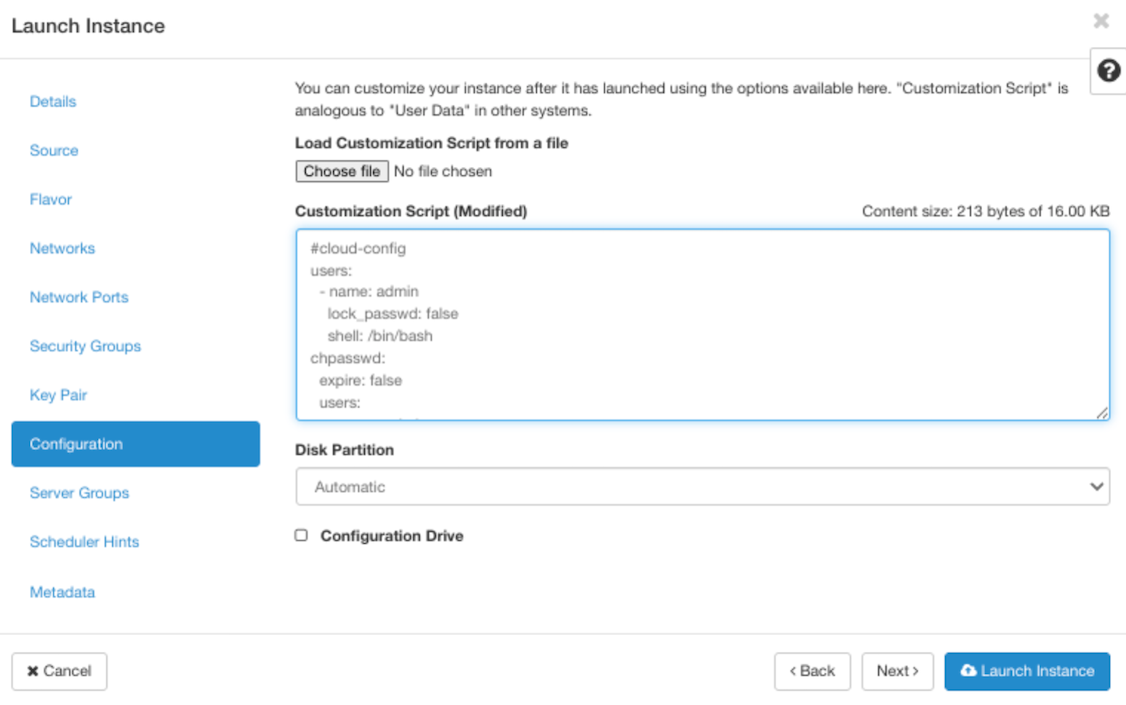This screenshot has height=705, width=1126.
Task: Click the 'expire: false' script line
Action: [x=360, y=380]
